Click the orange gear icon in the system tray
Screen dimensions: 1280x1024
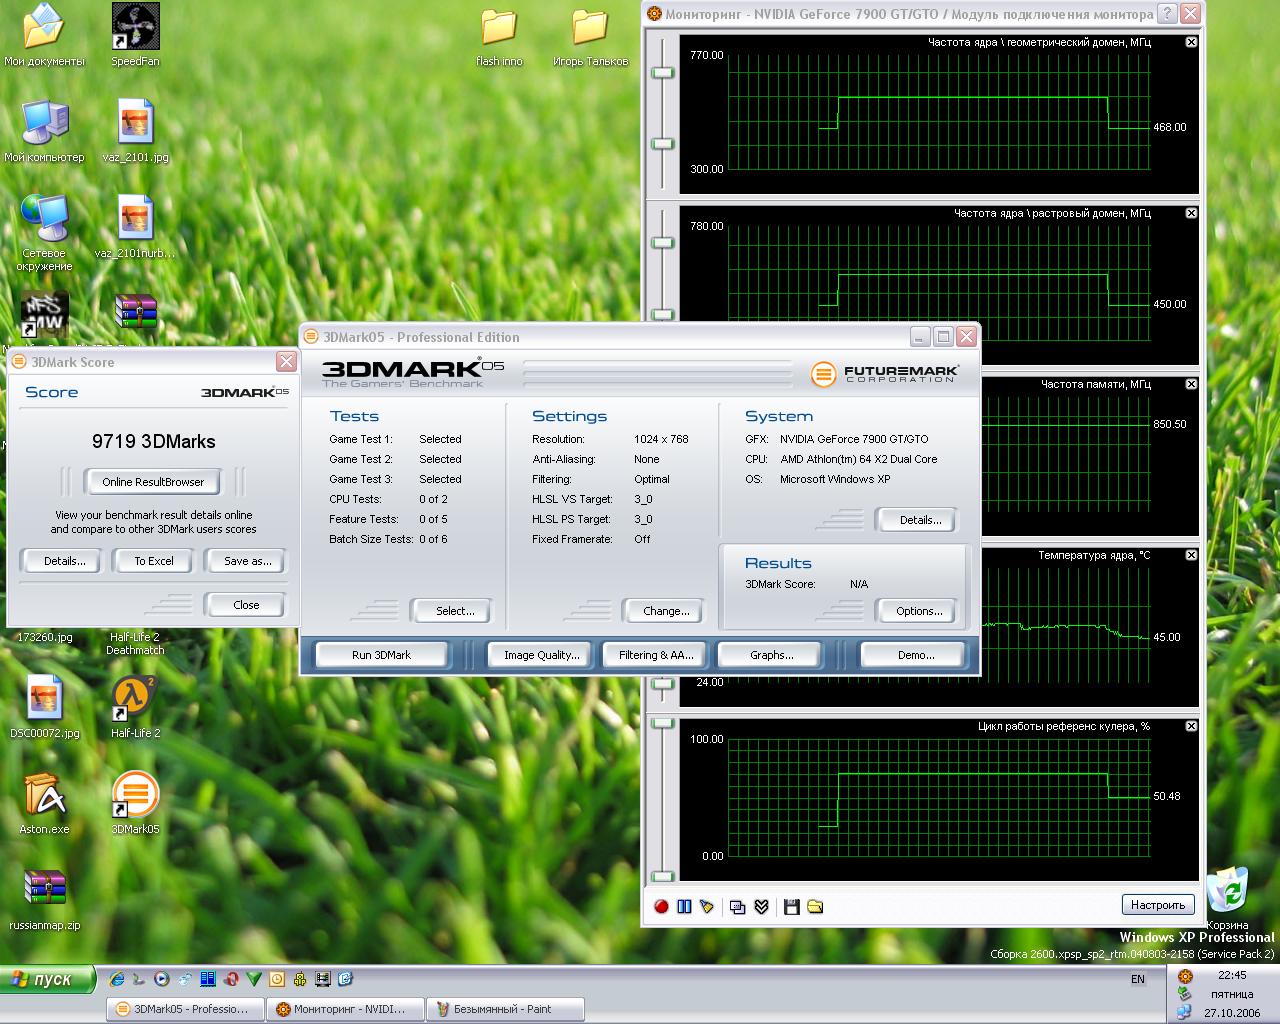pos(1185,976)
